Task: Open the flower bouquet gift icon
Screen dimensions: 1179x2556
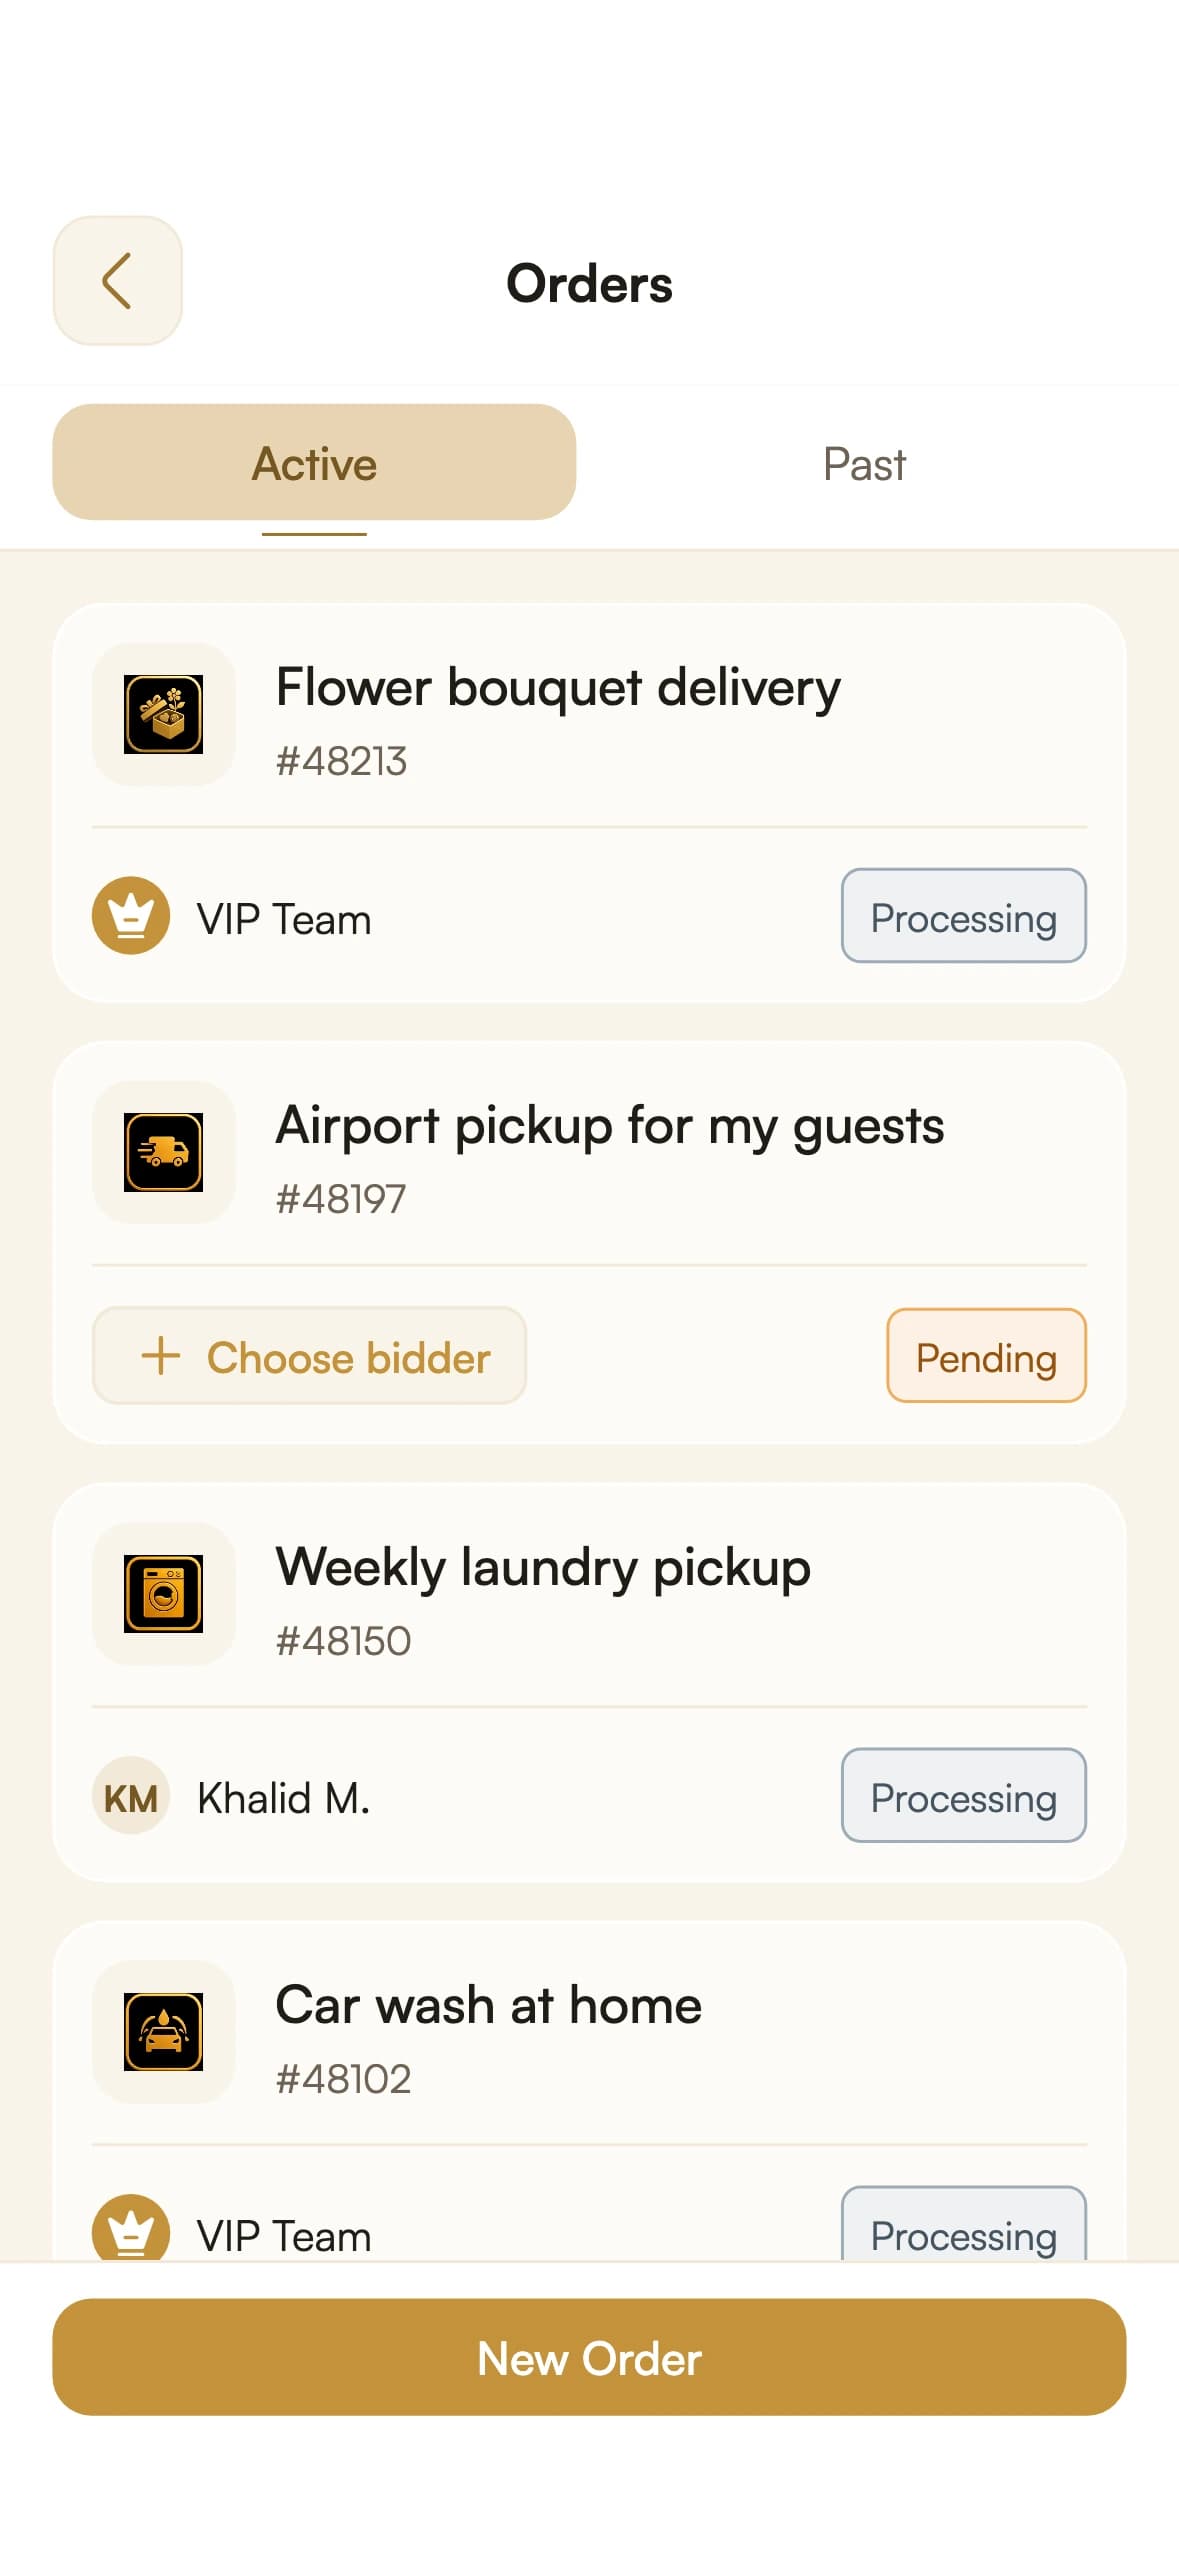Action: tap(164, 714)
